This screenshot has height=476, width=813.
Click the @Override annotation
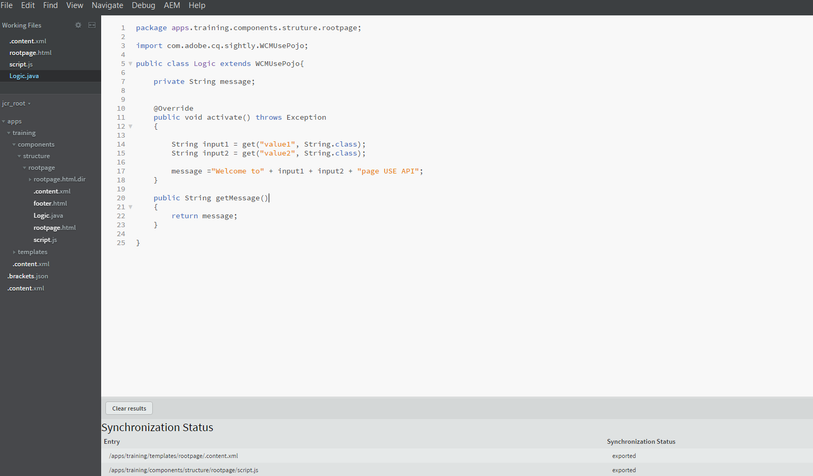(173, 108)
